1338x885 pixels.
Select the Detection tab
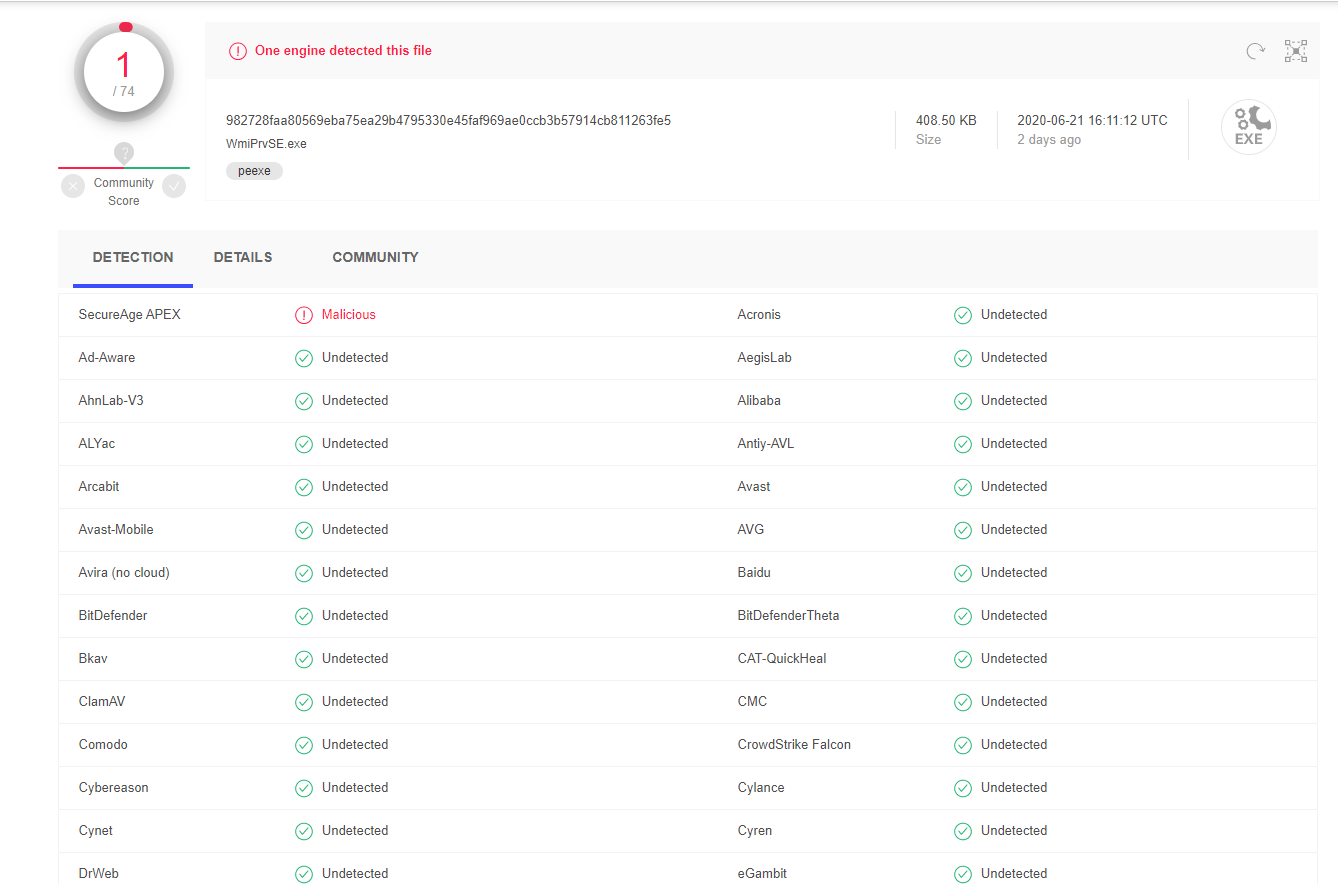[x=133, y=257]
